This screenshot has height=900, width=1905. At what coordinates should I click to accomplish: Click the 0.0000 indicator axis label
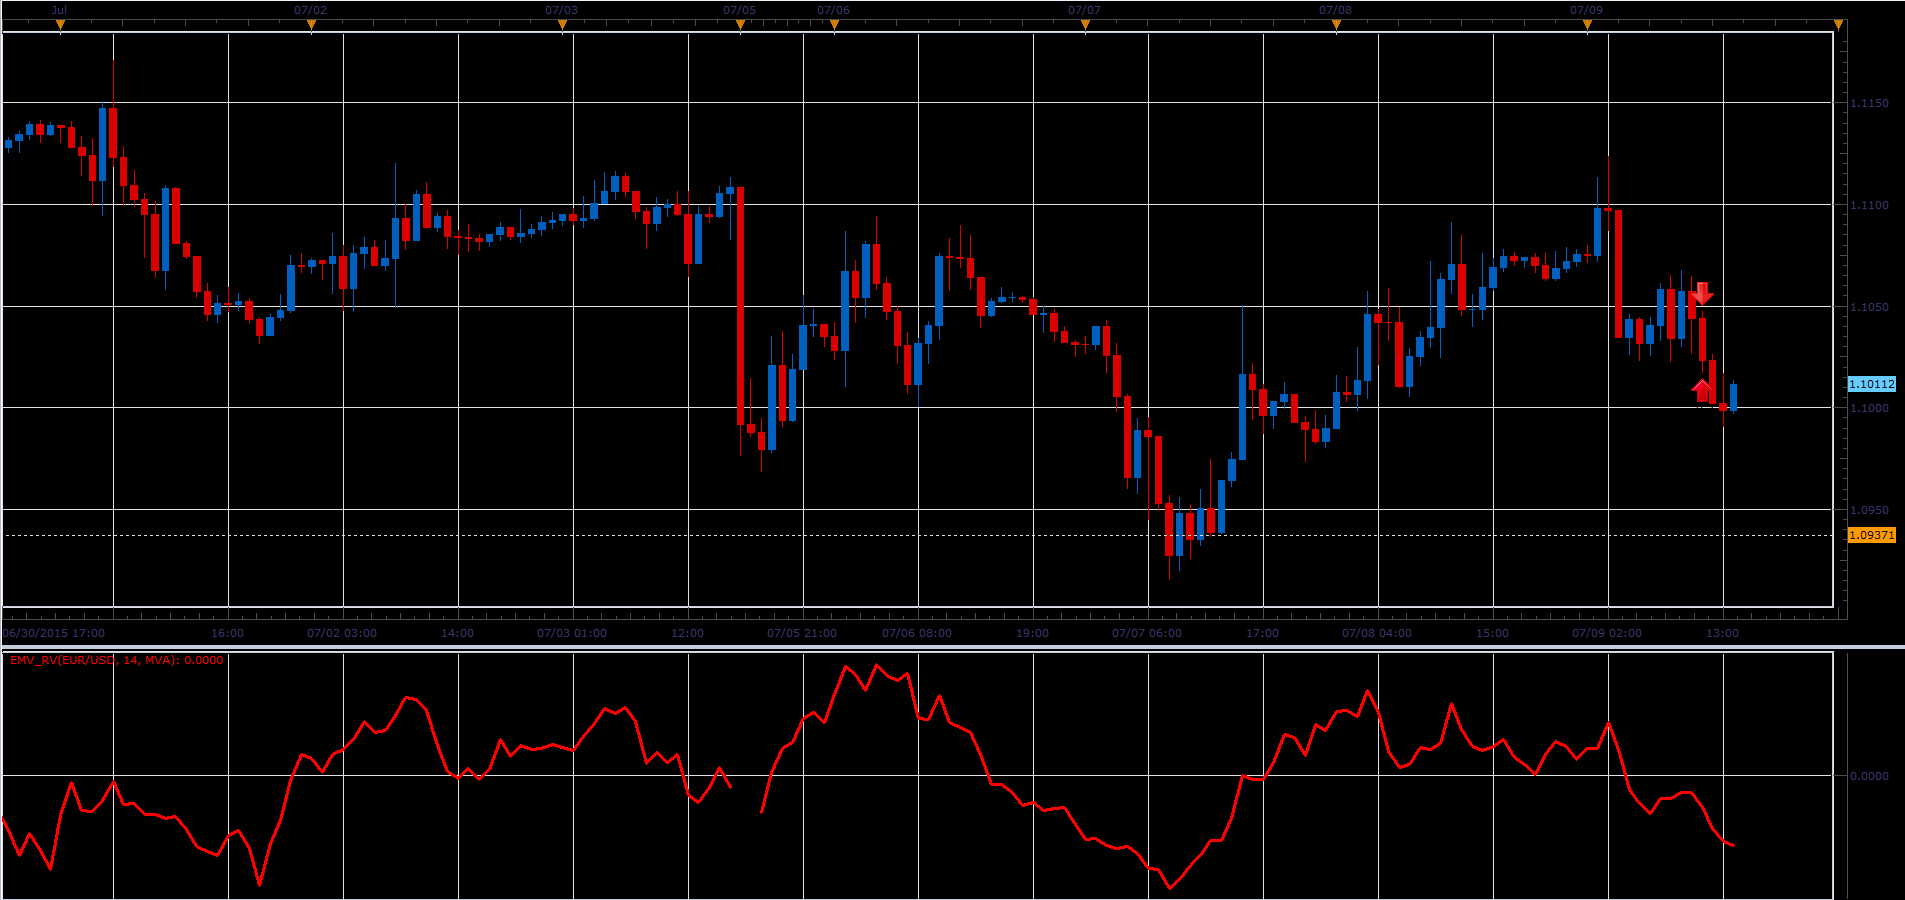click(1869, 776)
